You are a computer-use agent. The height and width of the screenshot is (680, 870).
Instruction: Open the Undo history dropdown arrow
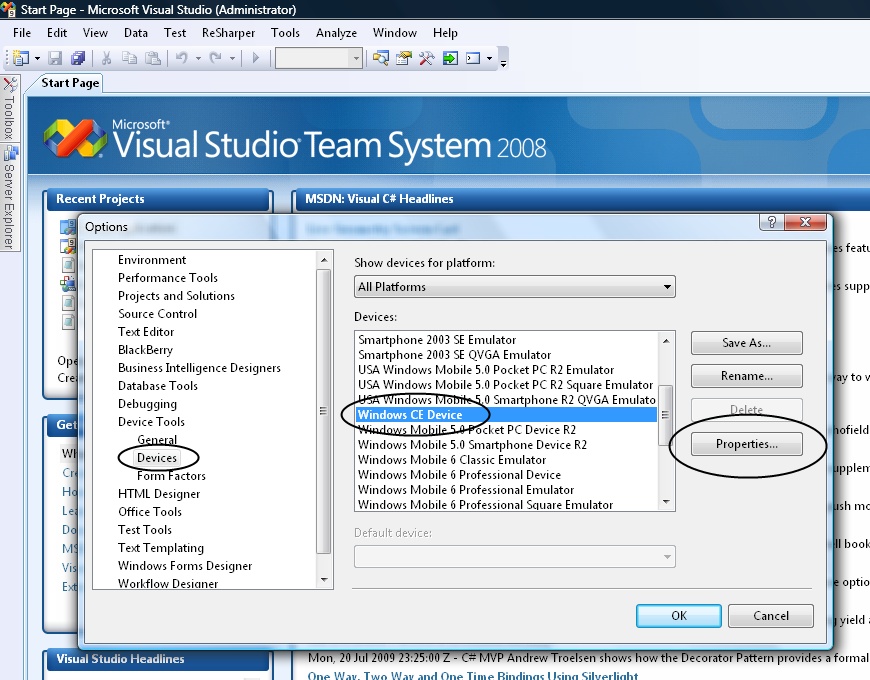(198, 58)
